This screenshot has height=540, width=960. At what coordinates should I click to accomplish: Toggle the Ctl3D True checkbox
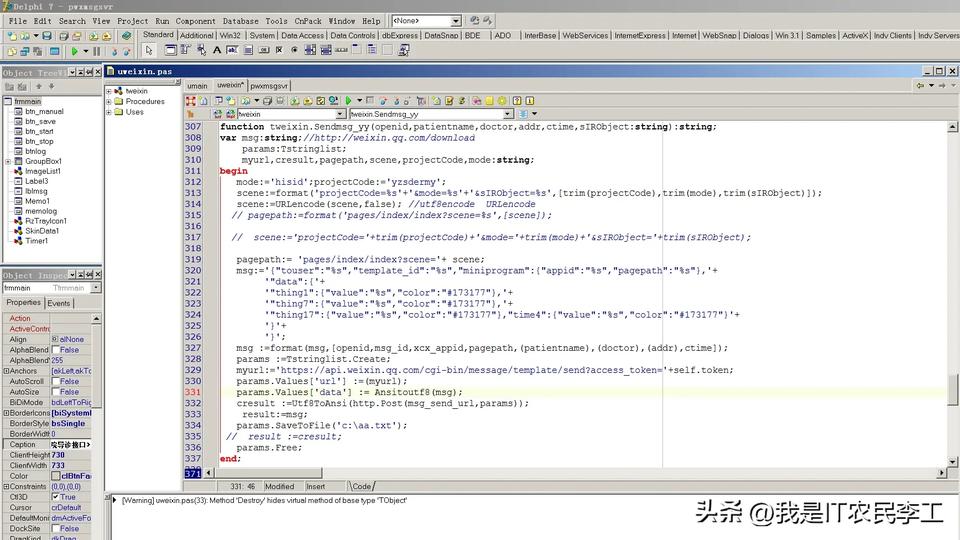tap(56, 497)
